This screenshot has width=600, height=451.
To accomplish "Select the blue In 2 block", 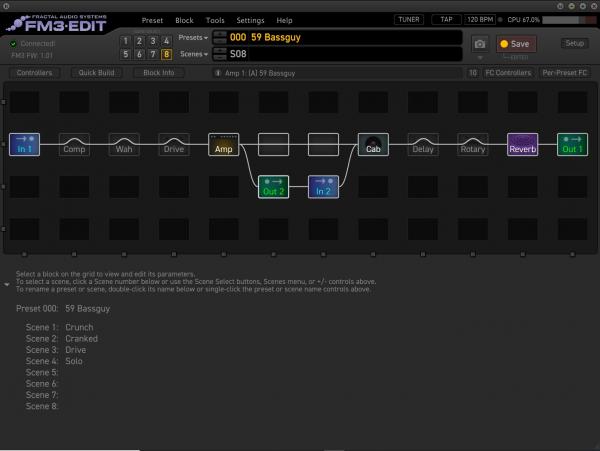I will 323,187.
